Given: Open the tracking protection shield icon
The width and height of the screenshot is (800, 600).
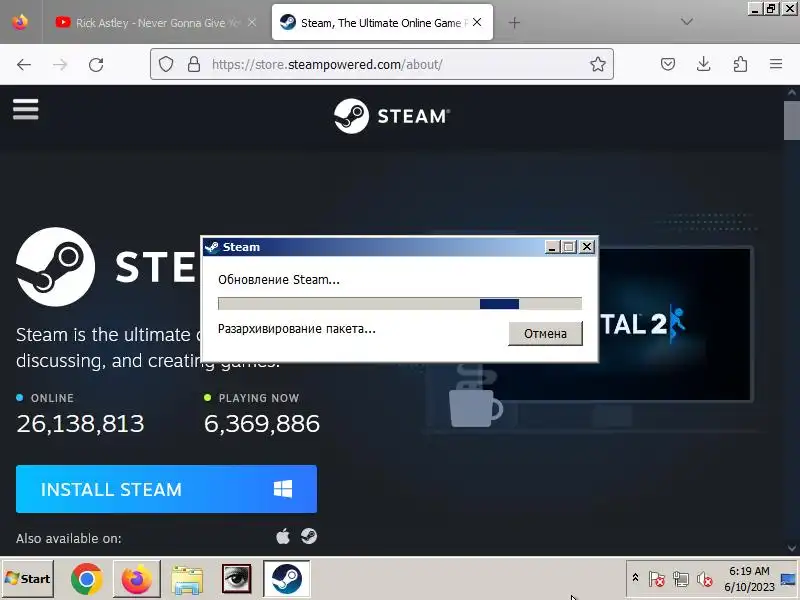Looking at the screenshot, I should (x=166, y=64).
